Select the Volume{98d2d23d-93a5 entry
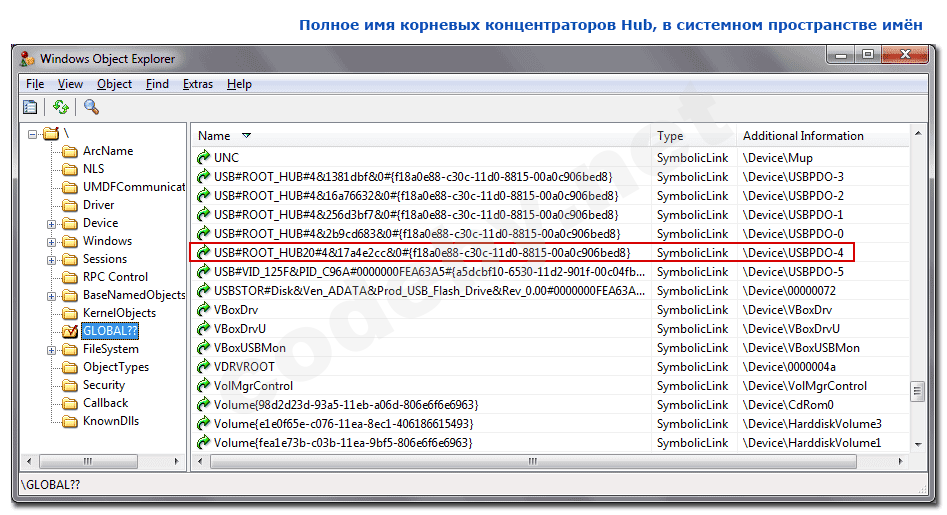The image size is (947, 515). 346,405
